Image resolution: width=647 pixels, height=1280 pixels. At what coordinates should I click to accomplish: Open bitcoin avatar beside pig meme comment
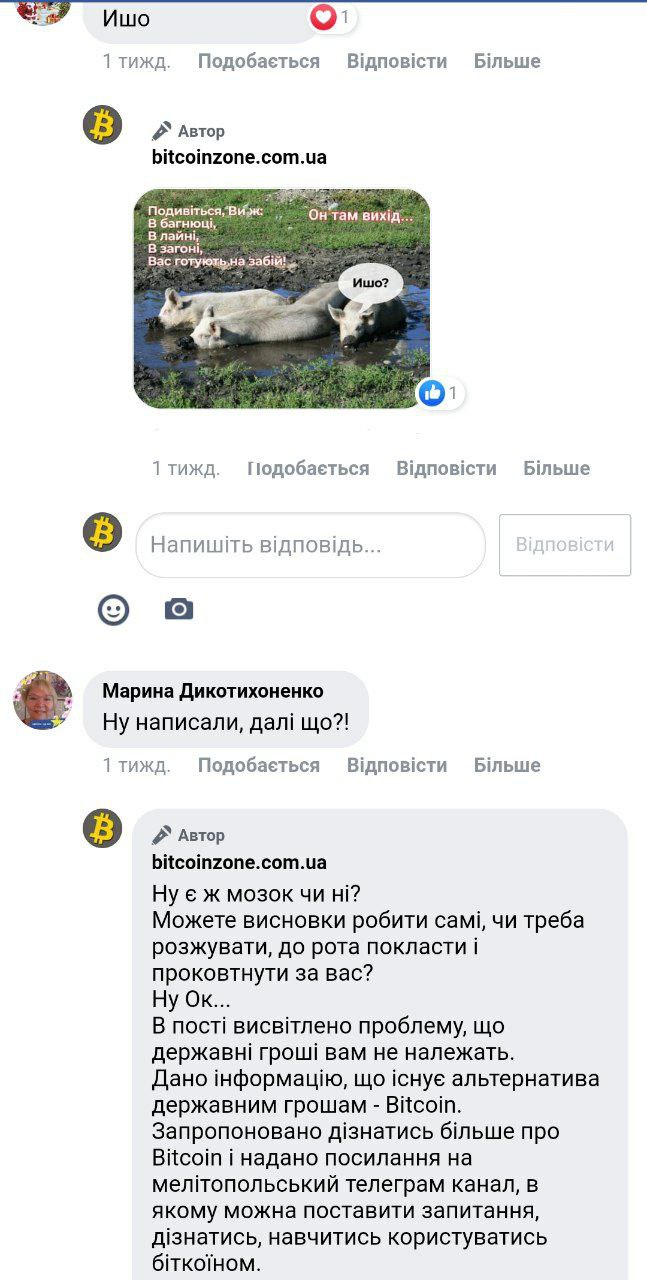click(102, 125)
